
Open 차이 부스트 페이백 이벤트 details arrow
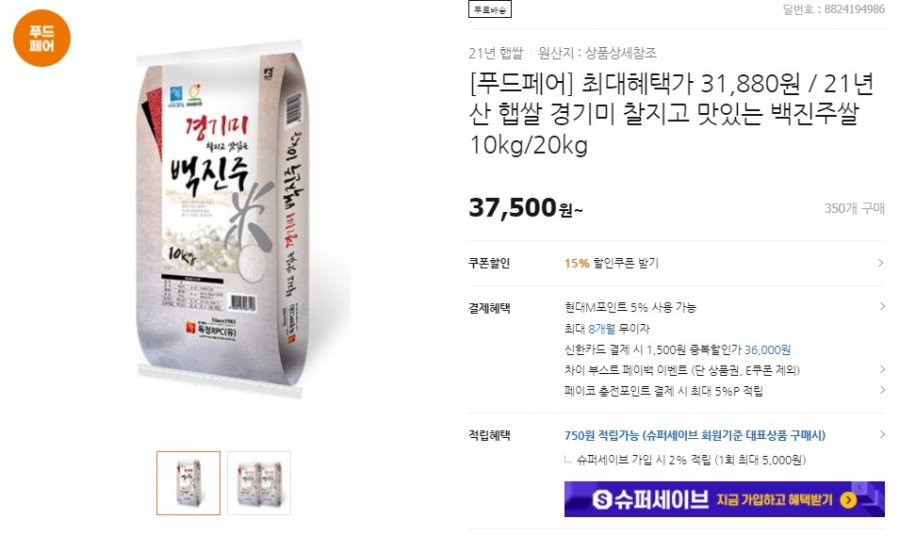coord(882,369)
